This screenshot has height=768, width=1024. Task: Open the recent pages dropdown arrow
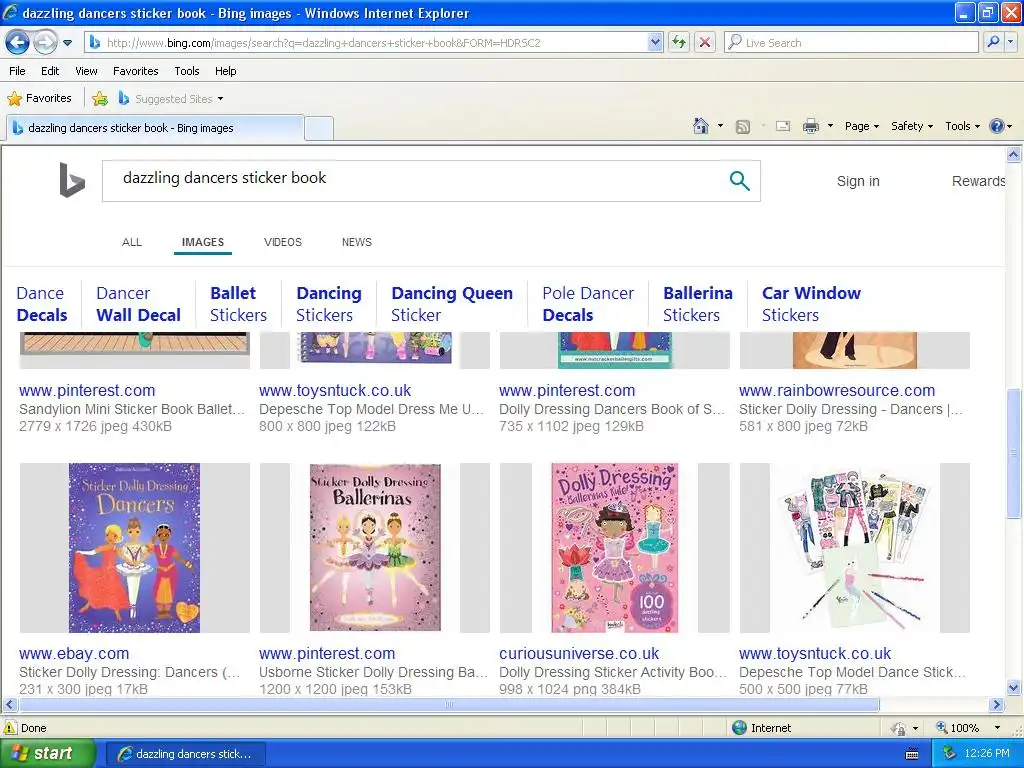pos(67,43)
